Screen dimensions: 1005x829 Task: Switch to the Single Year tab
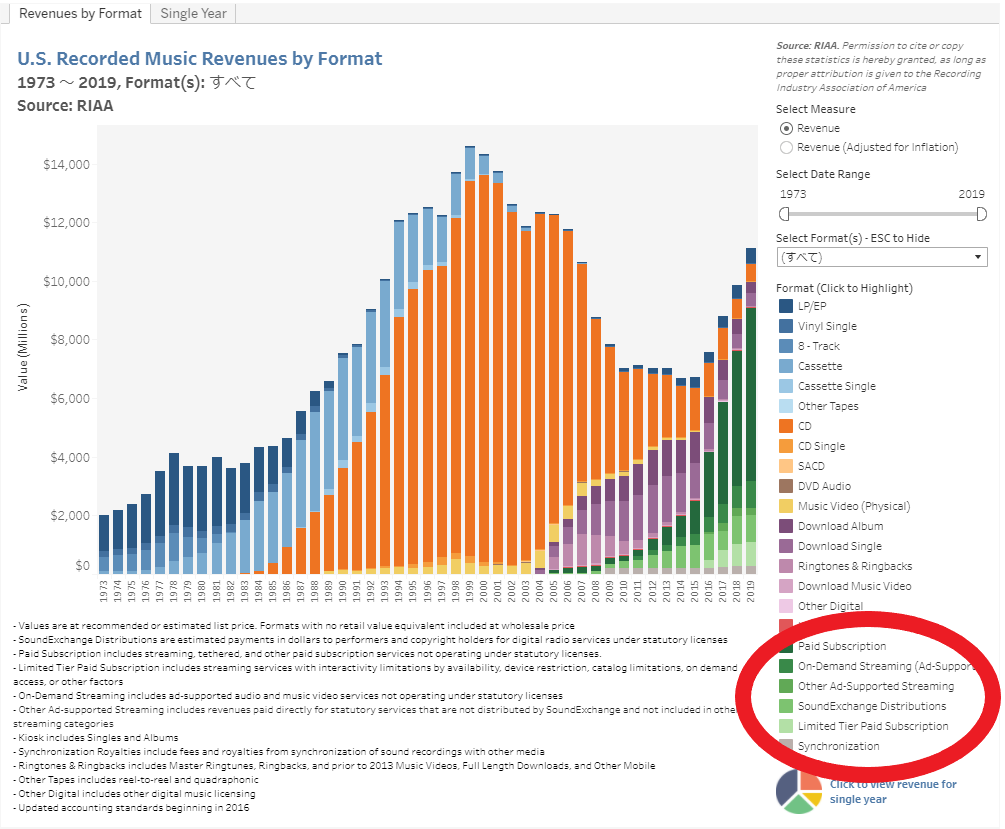[x=193, y=13]
